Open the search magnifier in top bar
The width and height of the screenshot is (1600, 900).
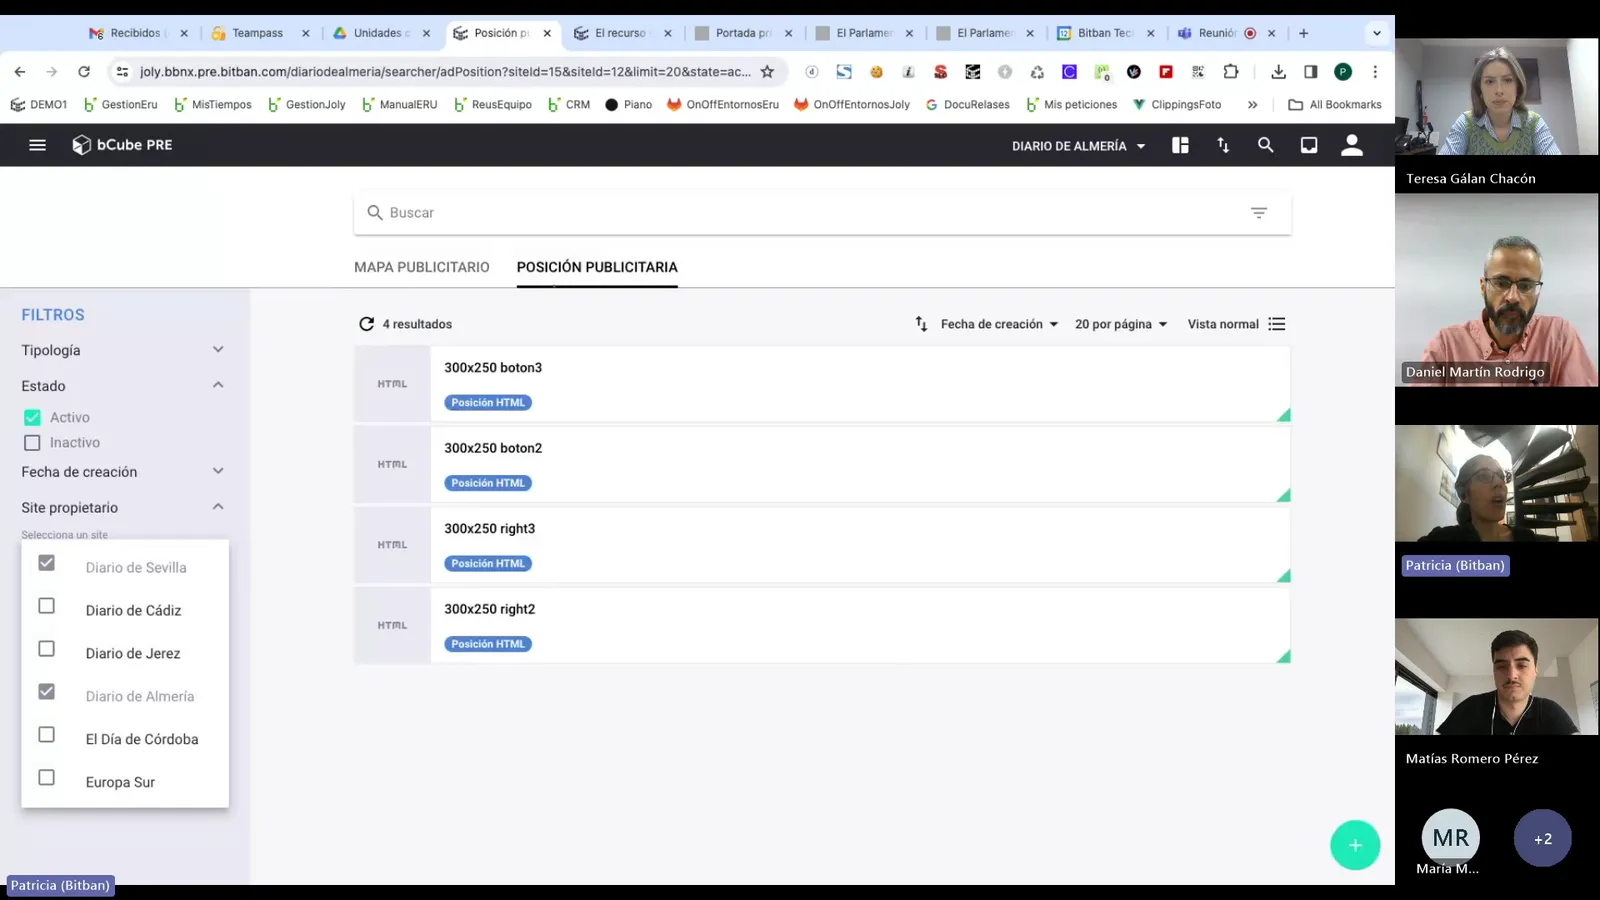[x=1265, y=145]
